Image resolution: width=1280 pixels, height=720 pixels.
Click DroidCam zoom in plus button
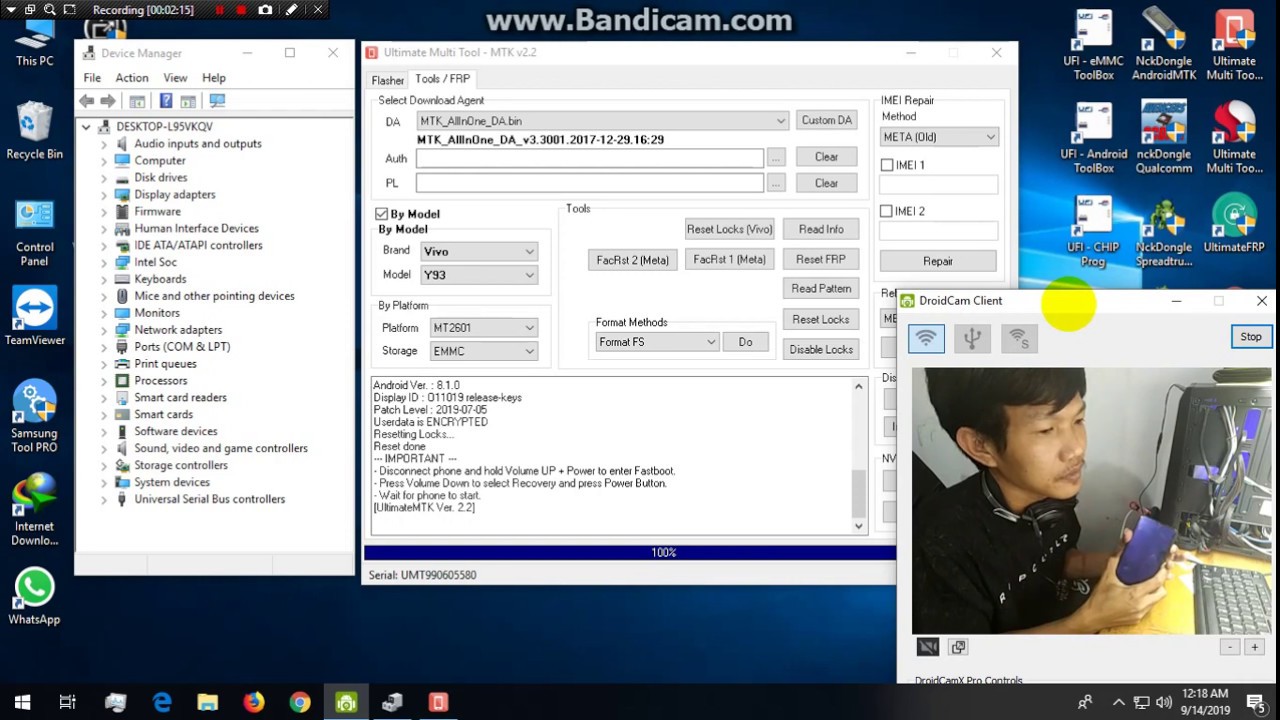[x=1254, y=647]
